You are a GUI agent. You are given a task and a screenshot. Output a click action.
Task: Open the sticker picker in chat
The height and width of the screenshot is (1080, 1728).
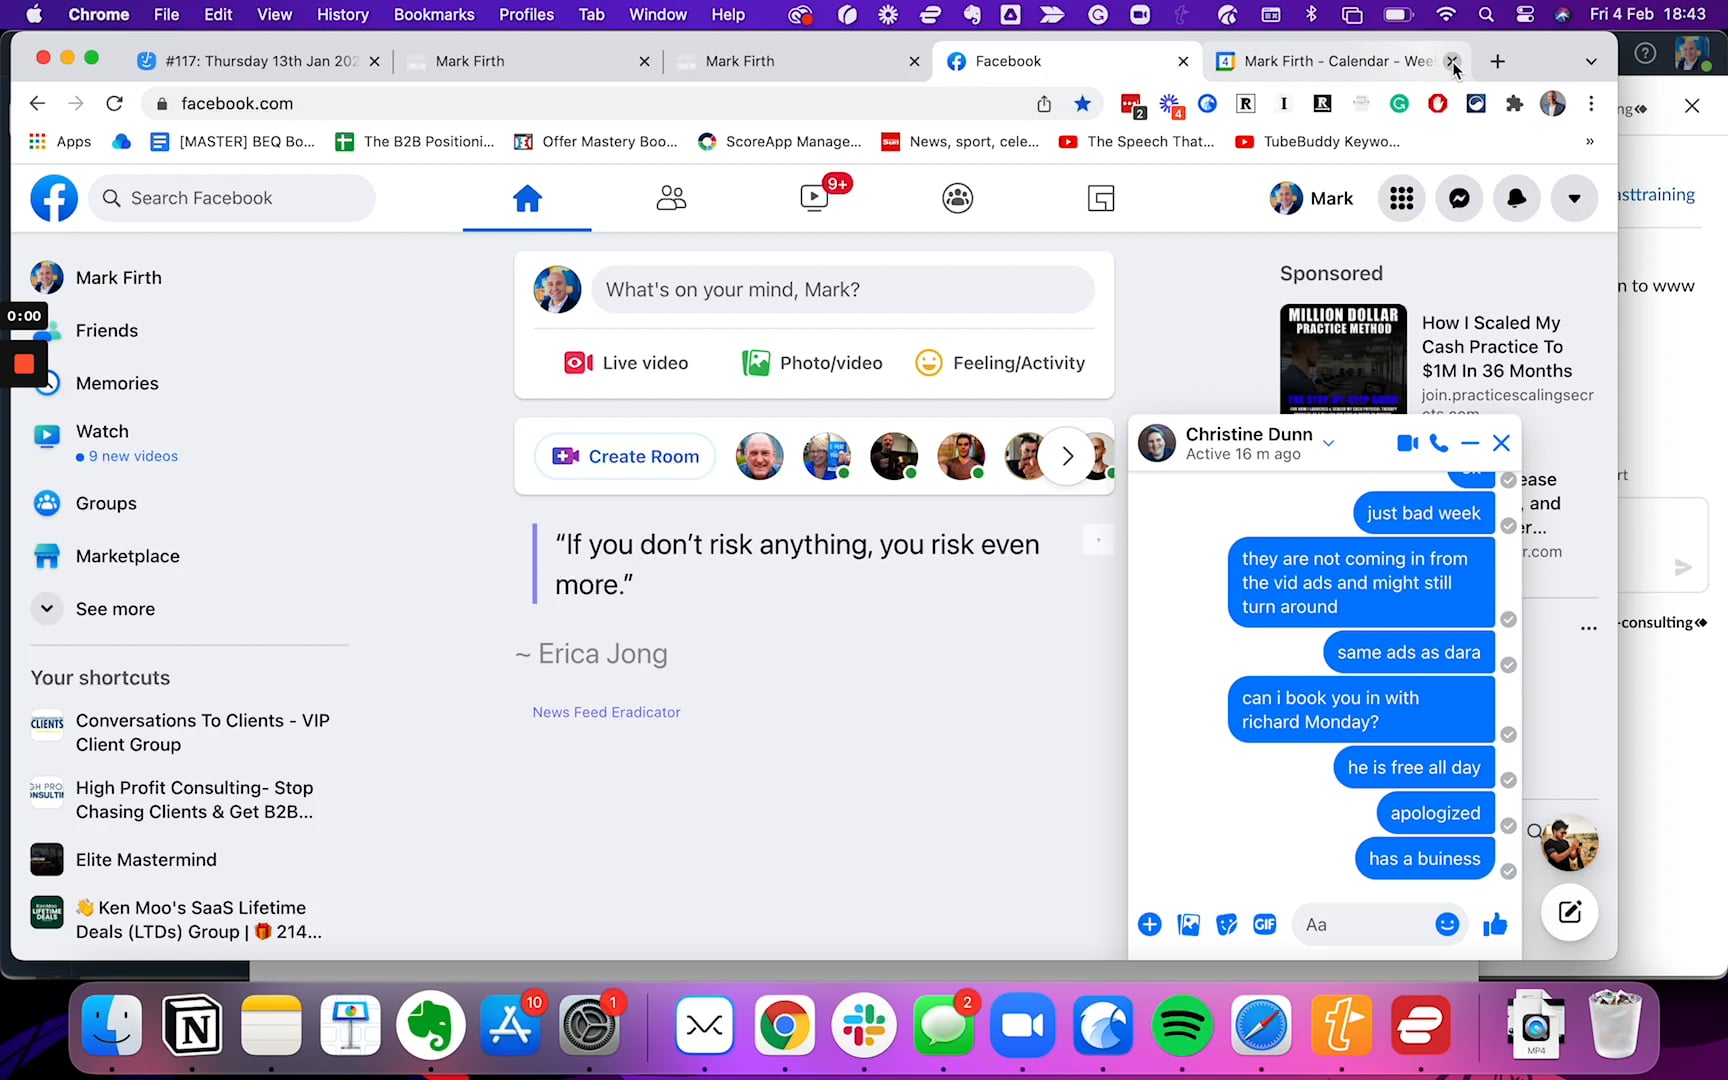[x=1226, y=924]
